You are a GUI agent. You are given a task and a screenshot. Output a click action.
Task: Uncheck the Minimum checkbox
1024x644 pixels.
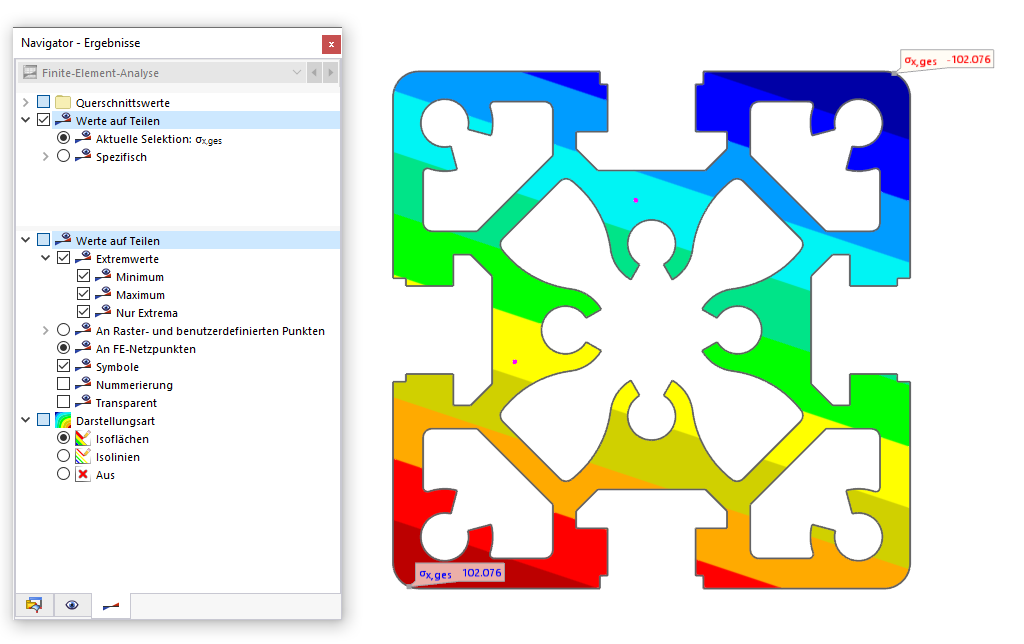(84, 276)
